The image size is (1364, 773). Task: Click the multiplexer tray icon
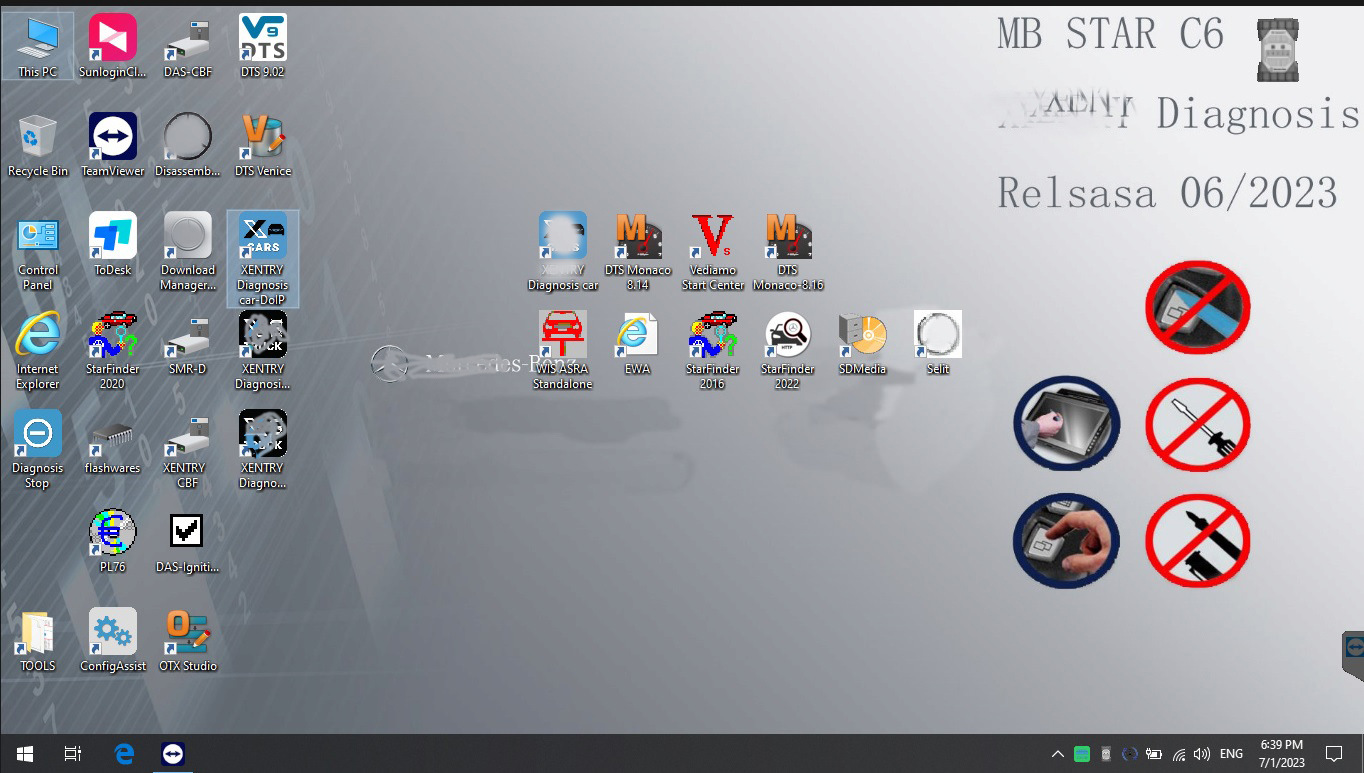point(1106,754)
